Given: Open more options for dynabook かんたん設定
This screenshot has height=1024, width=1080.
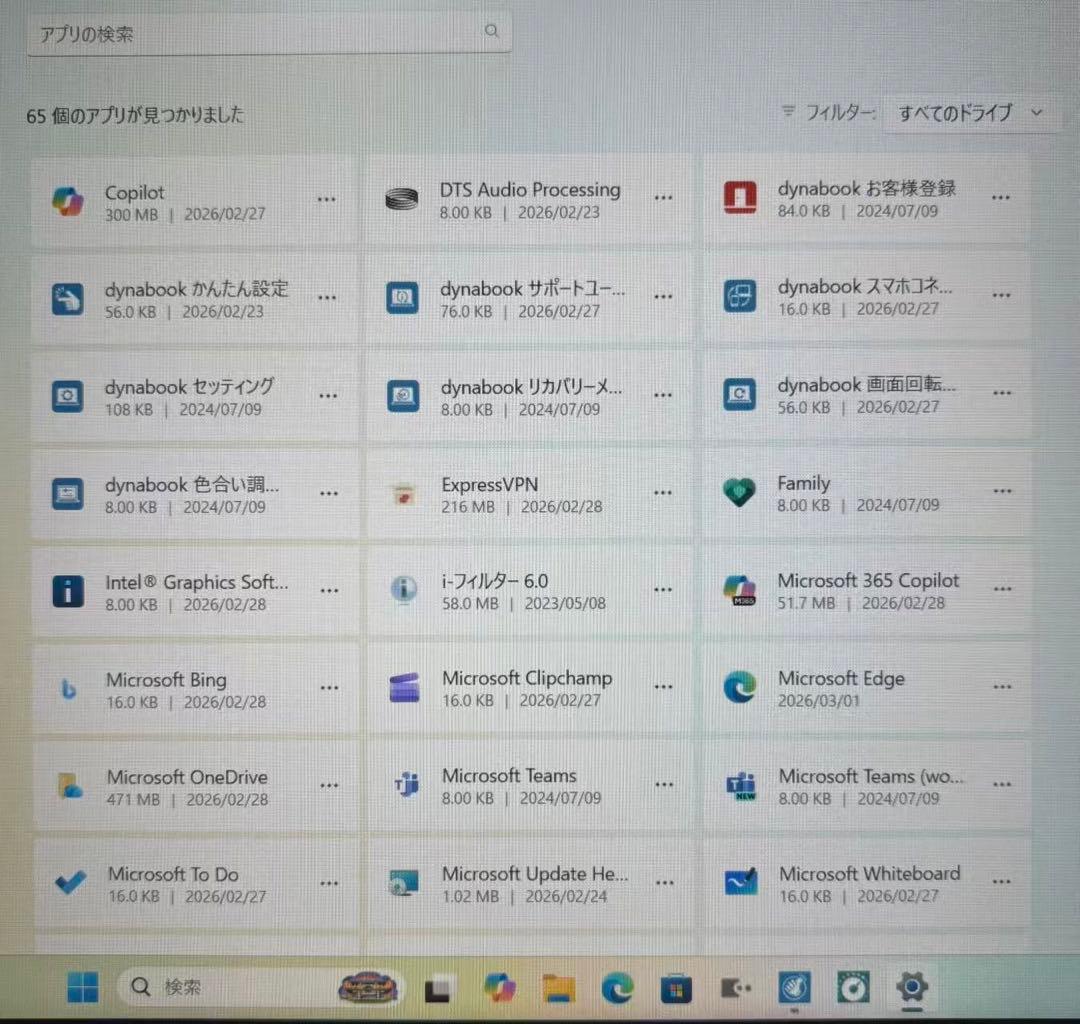Looking at the screenshot, I should (327, 298).
